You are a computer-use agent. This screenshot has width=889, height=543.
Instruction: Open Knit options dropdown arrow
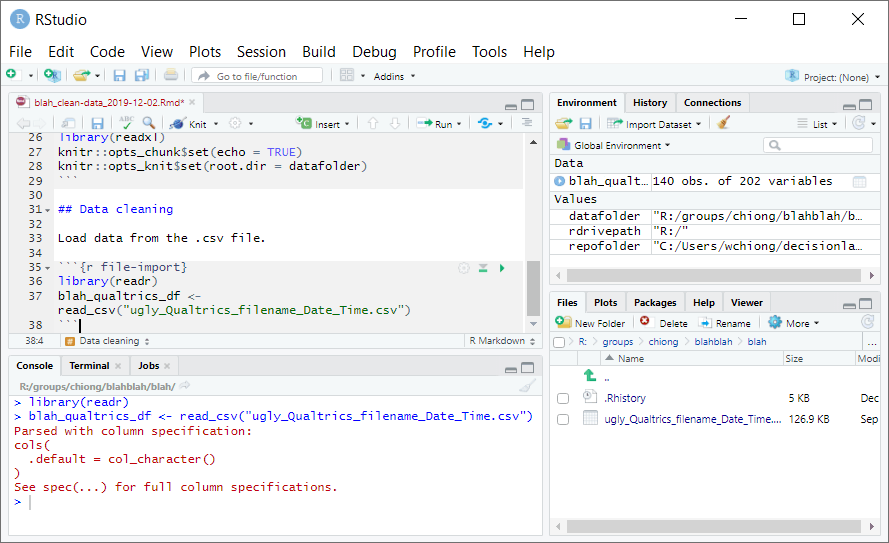point(216,124)
